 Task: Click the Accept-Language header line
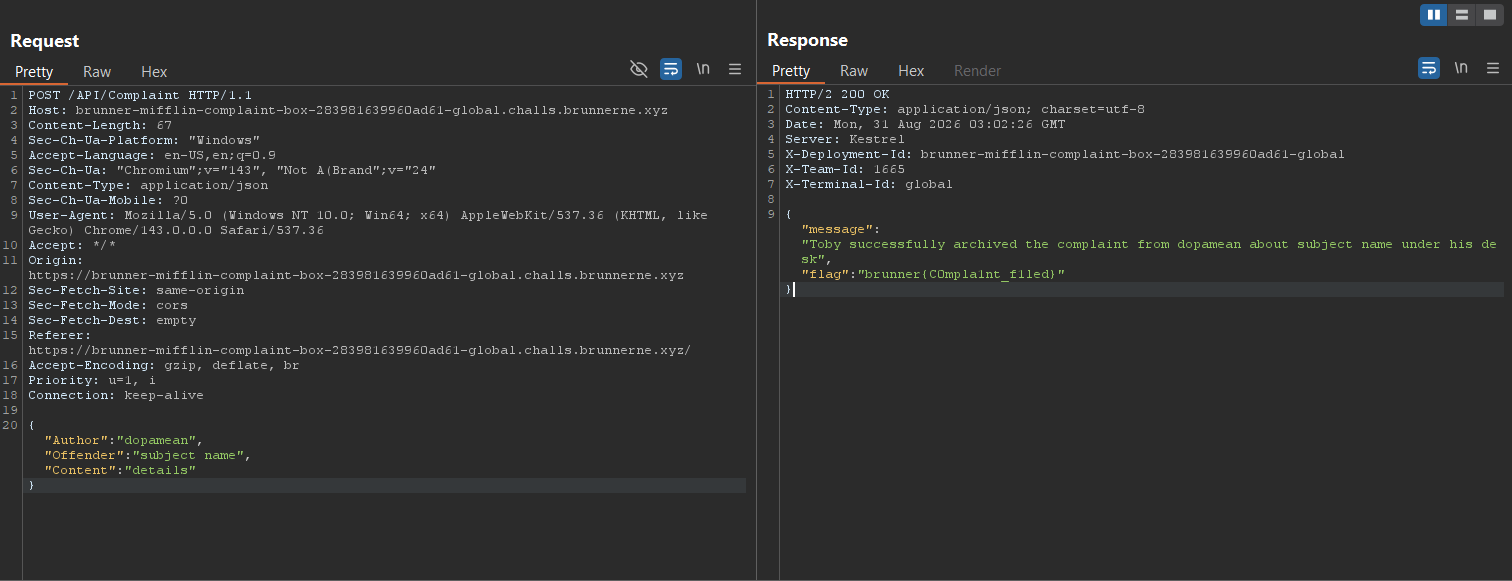[152, 155]
